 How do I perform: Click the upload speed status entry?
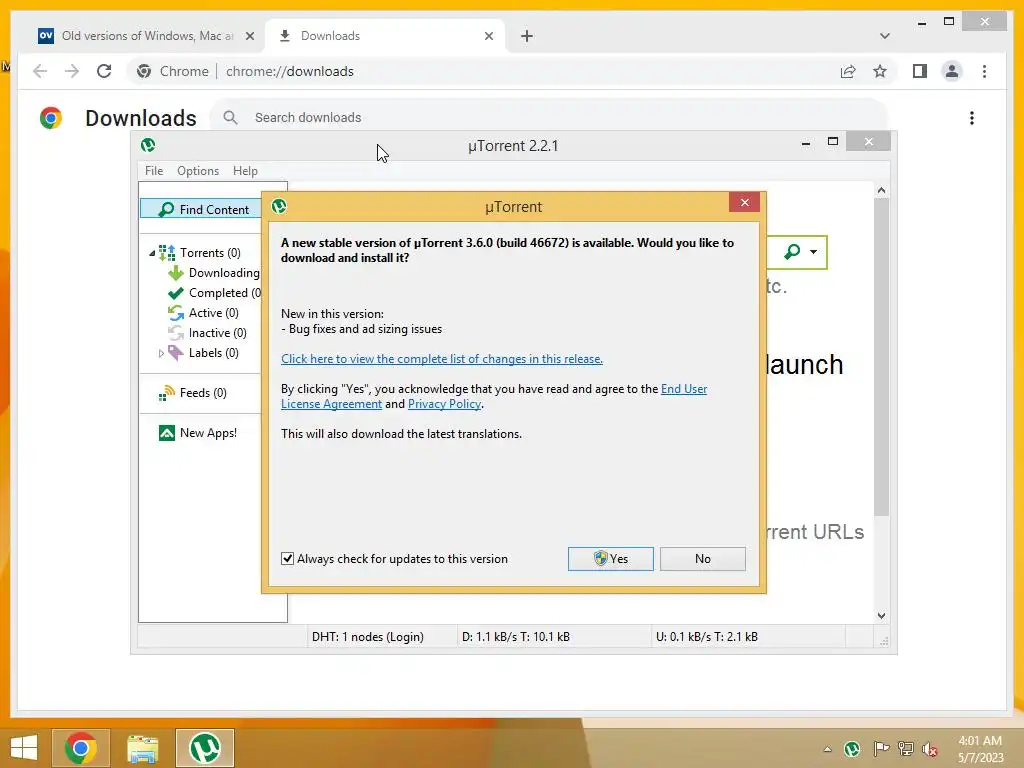[x=707, y=637]
